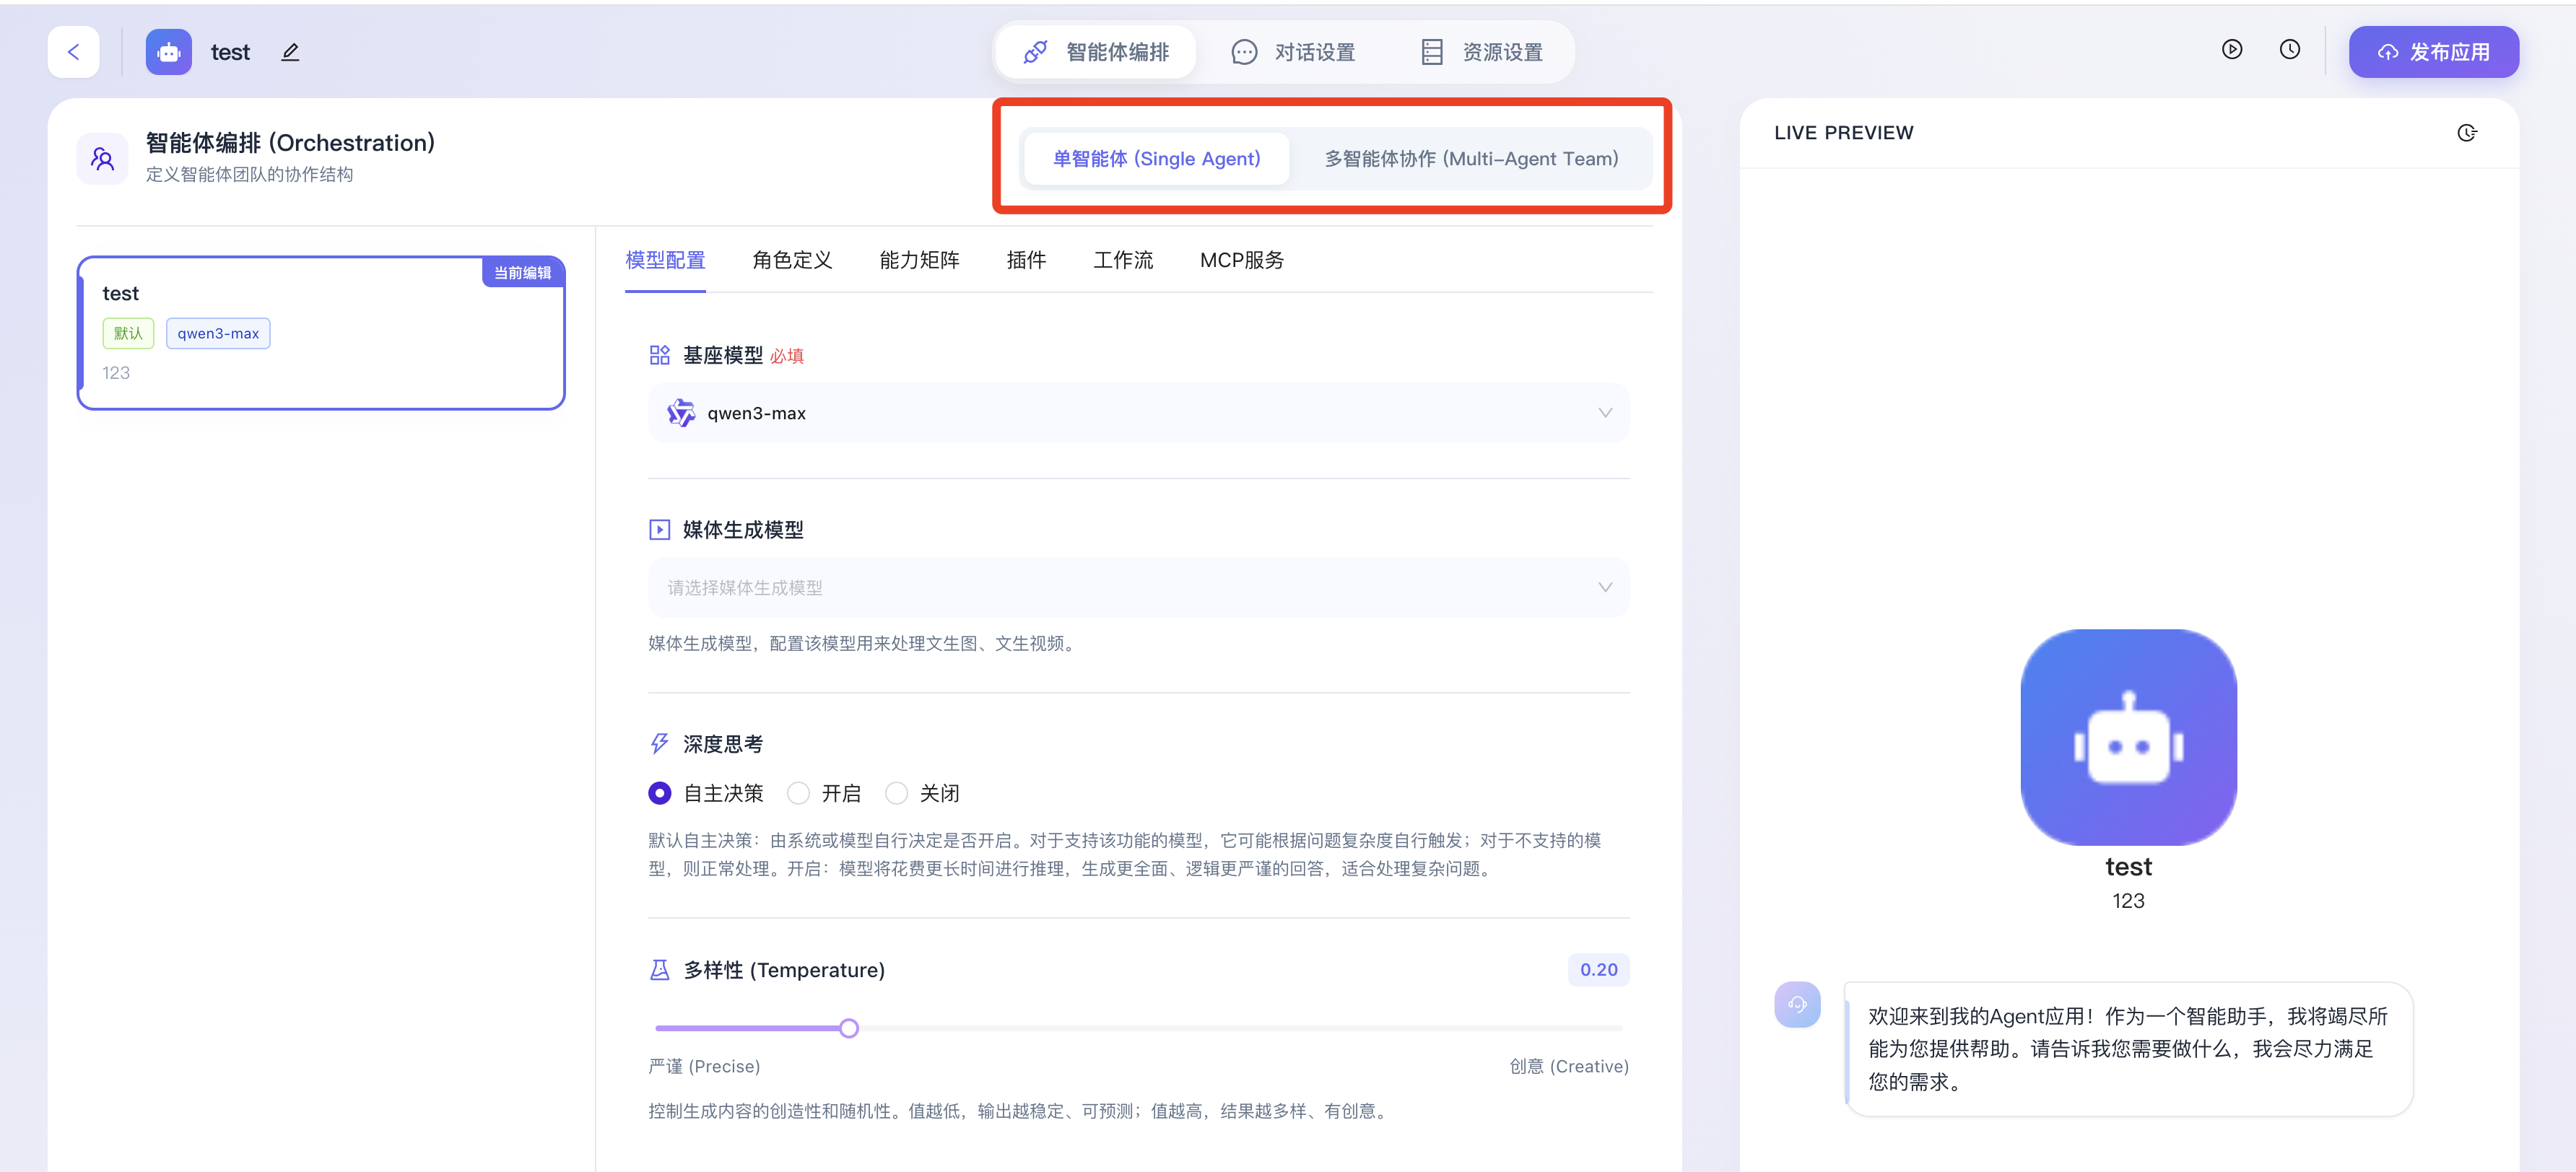This screenshot has height=1172, width=2576.
Task: Click the blue robot app icon in header
Action: 169,52
